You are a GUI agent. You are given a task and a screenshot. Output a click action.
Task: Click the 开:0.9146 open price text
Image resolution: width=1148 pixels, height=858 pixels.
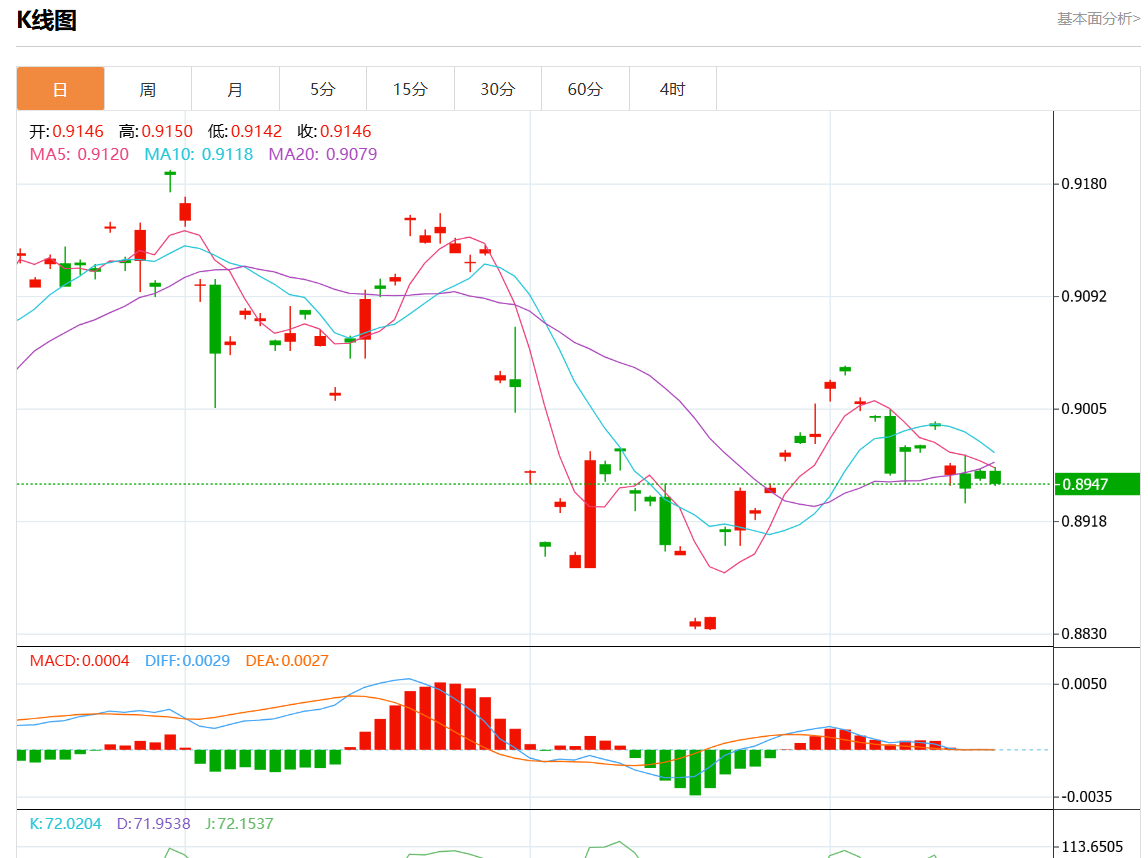(67, 132)
